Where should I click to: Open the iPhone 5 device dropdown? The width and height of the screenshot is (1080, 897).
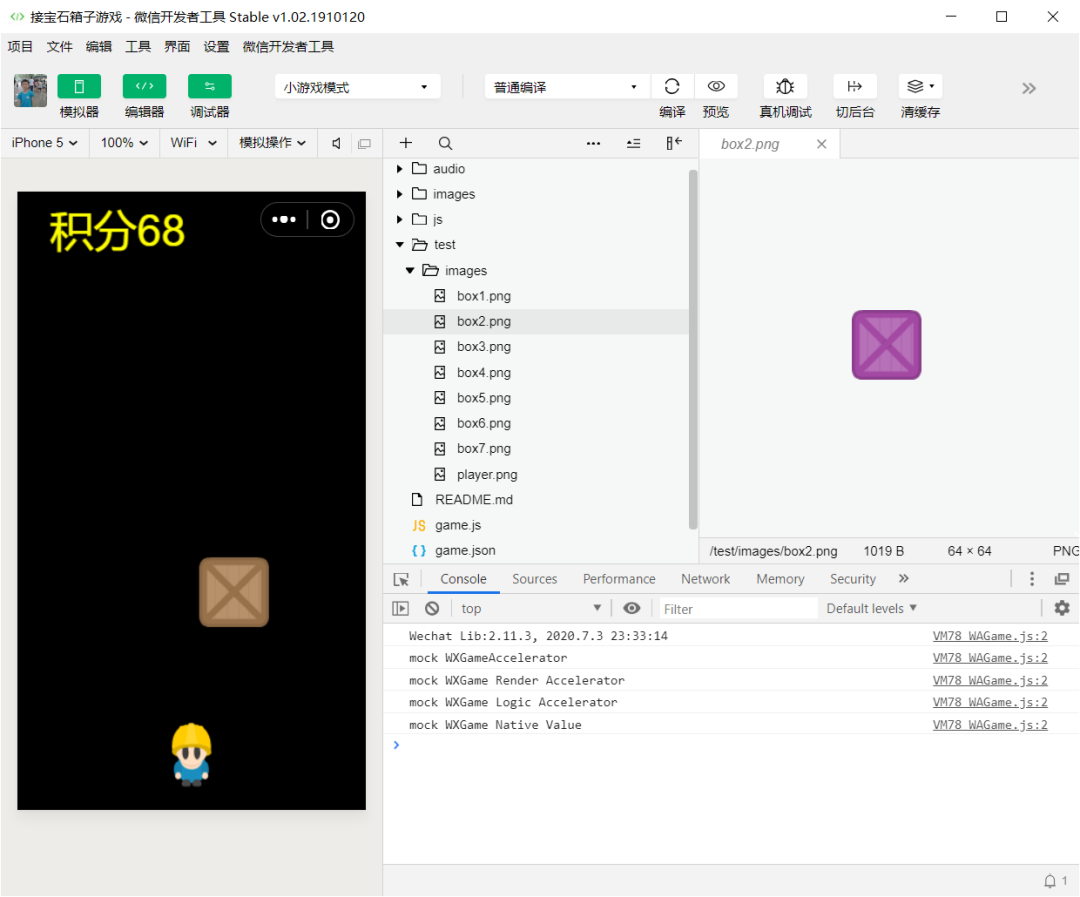click(45, 143)
